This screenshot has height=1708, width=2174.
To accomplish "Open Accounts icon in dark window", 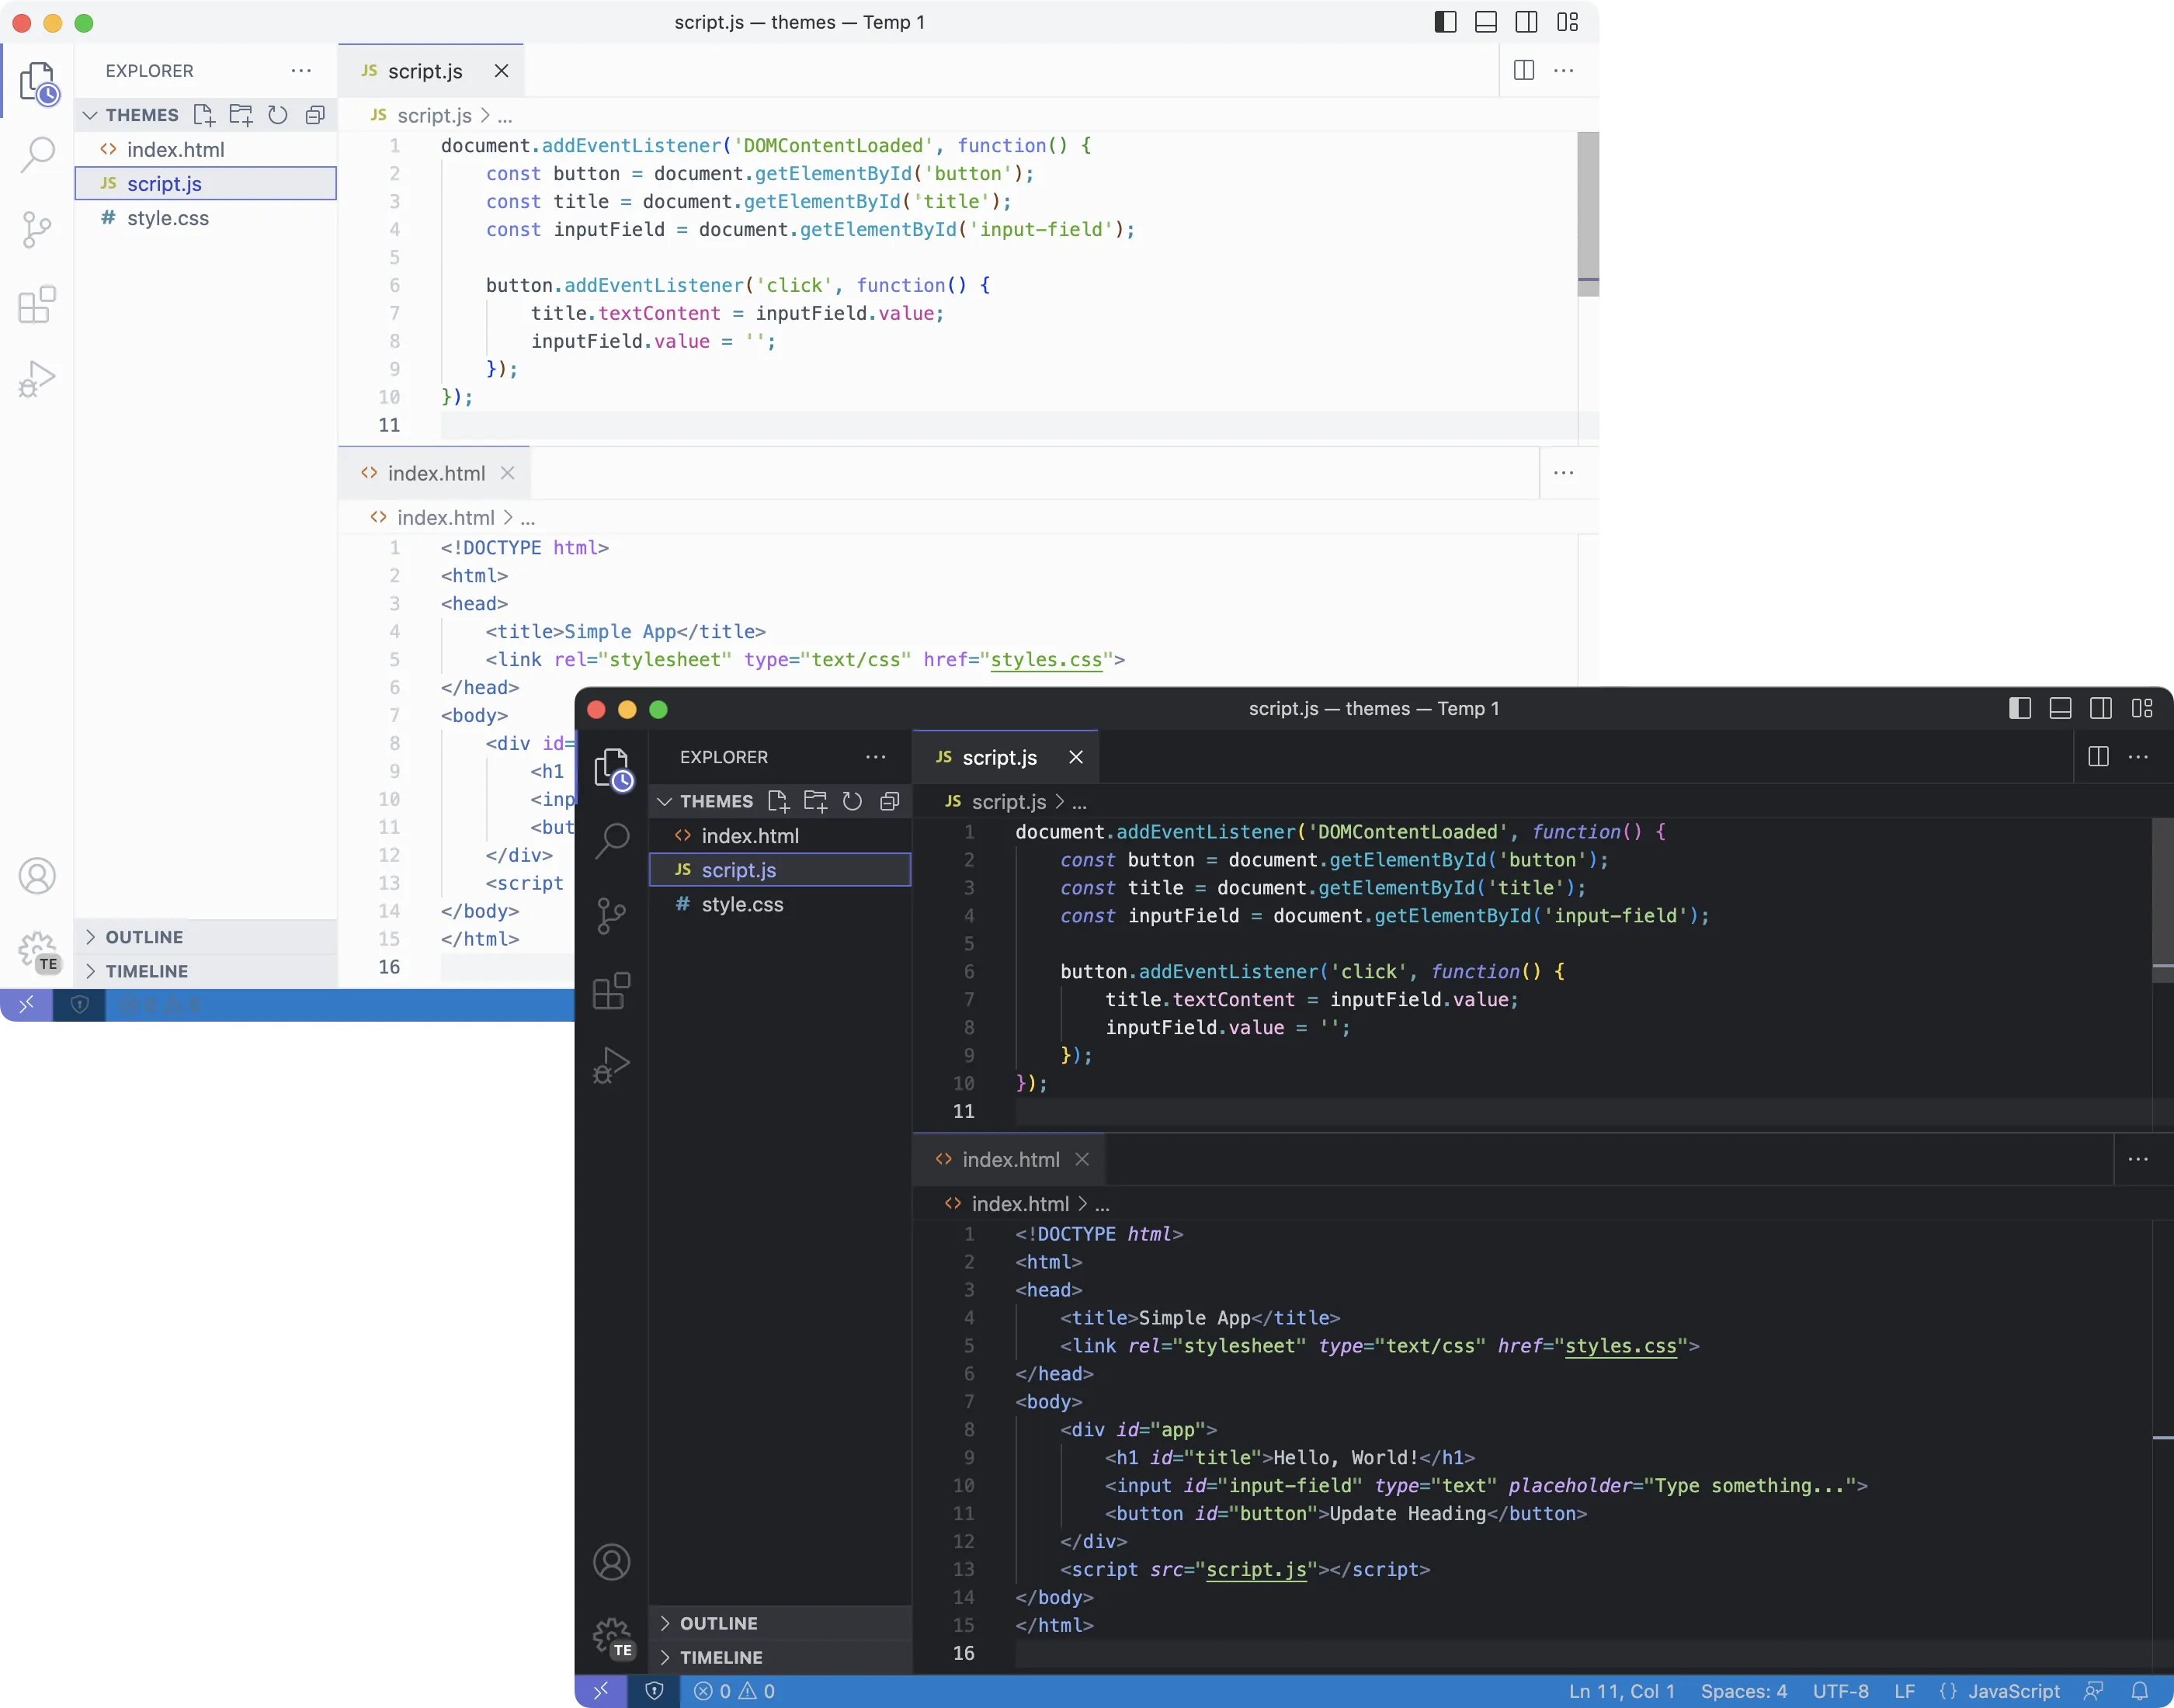I will [x=611, y=1562].
